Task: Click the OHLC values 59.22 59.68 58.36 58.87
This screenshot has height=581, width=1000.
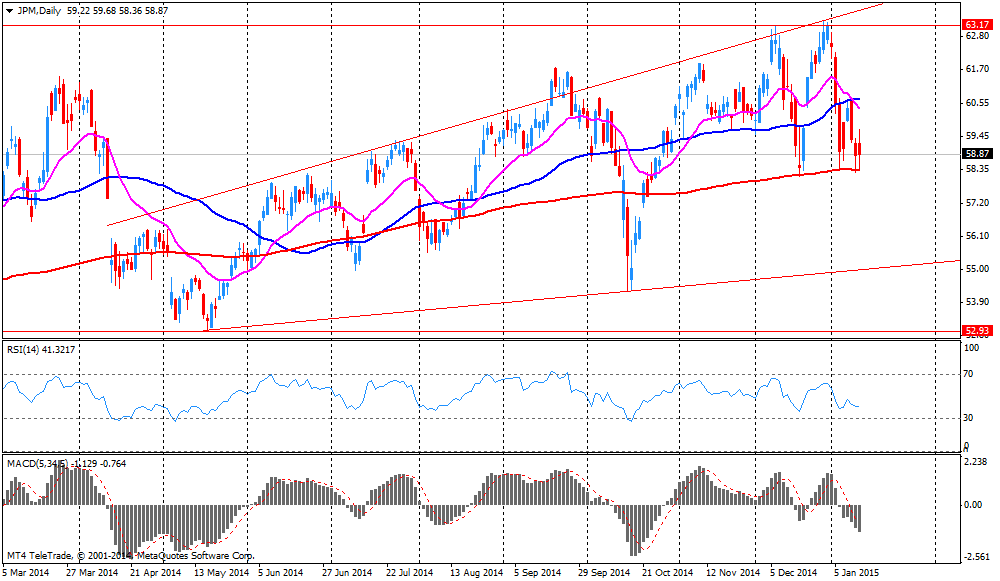Action: tap(117, 11)
